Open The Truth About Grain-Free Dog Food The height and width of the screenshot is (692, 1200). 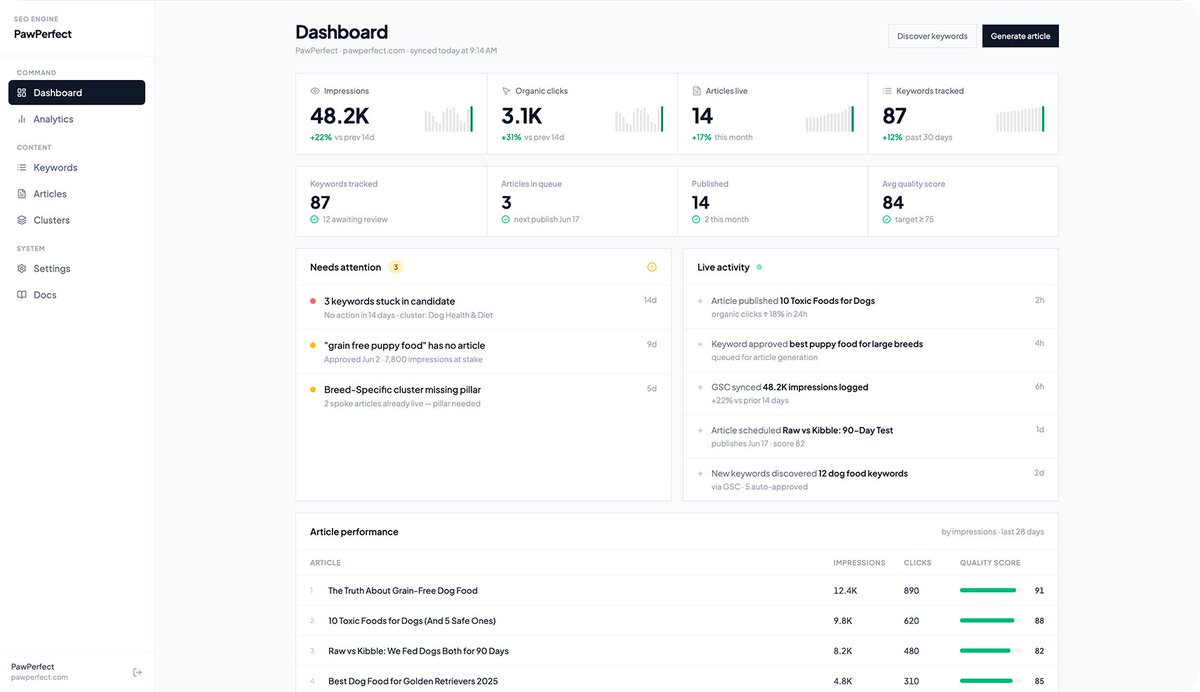(x=403, y=590)
